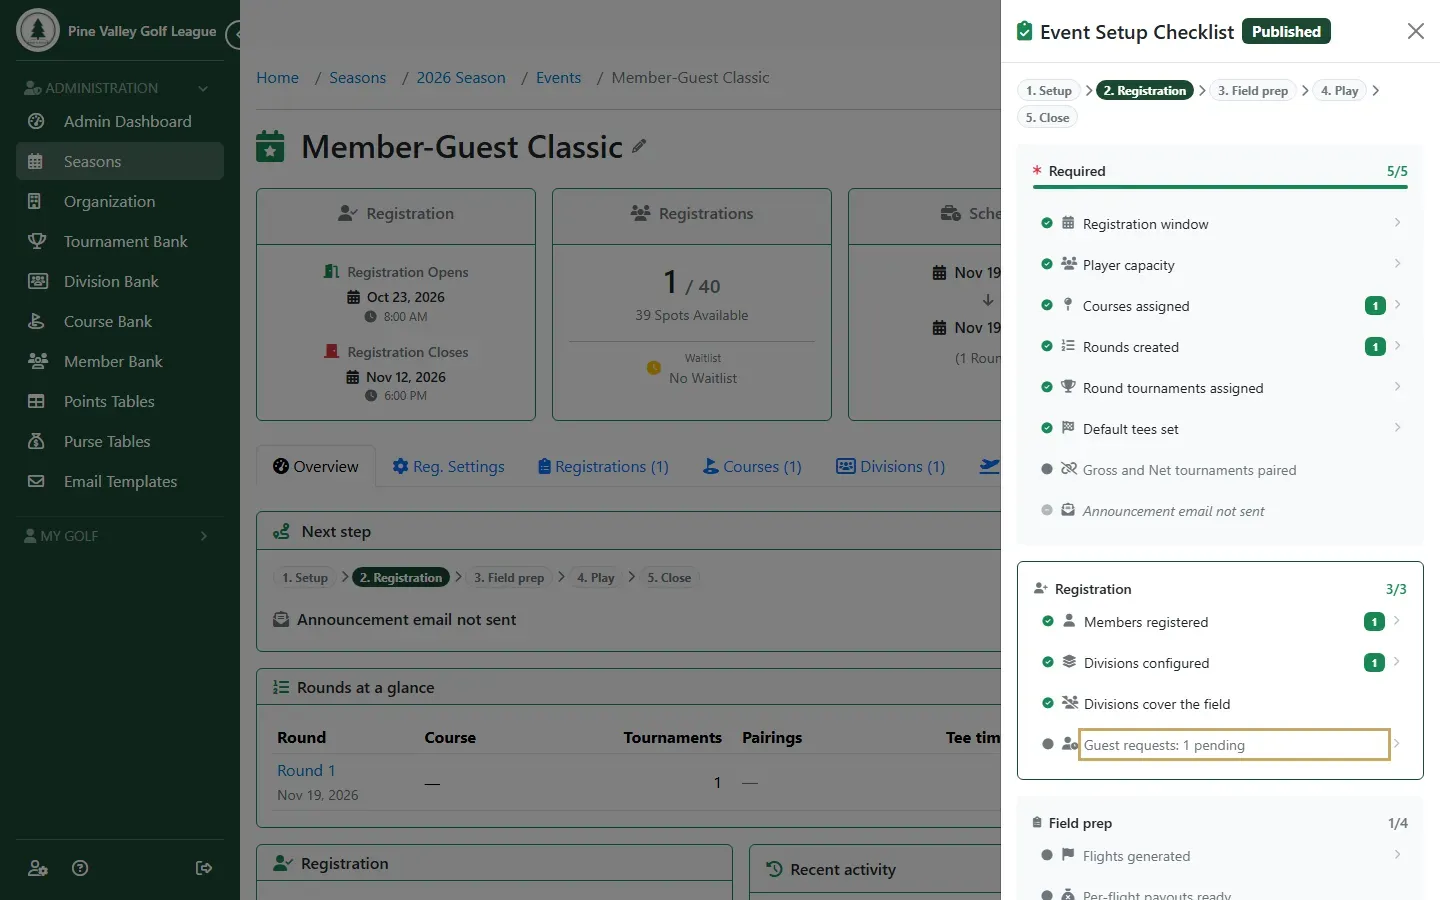Open the Default tees set chevron
The height and width of the screenshot is (900, 1440).
[x=1397, y=427]
